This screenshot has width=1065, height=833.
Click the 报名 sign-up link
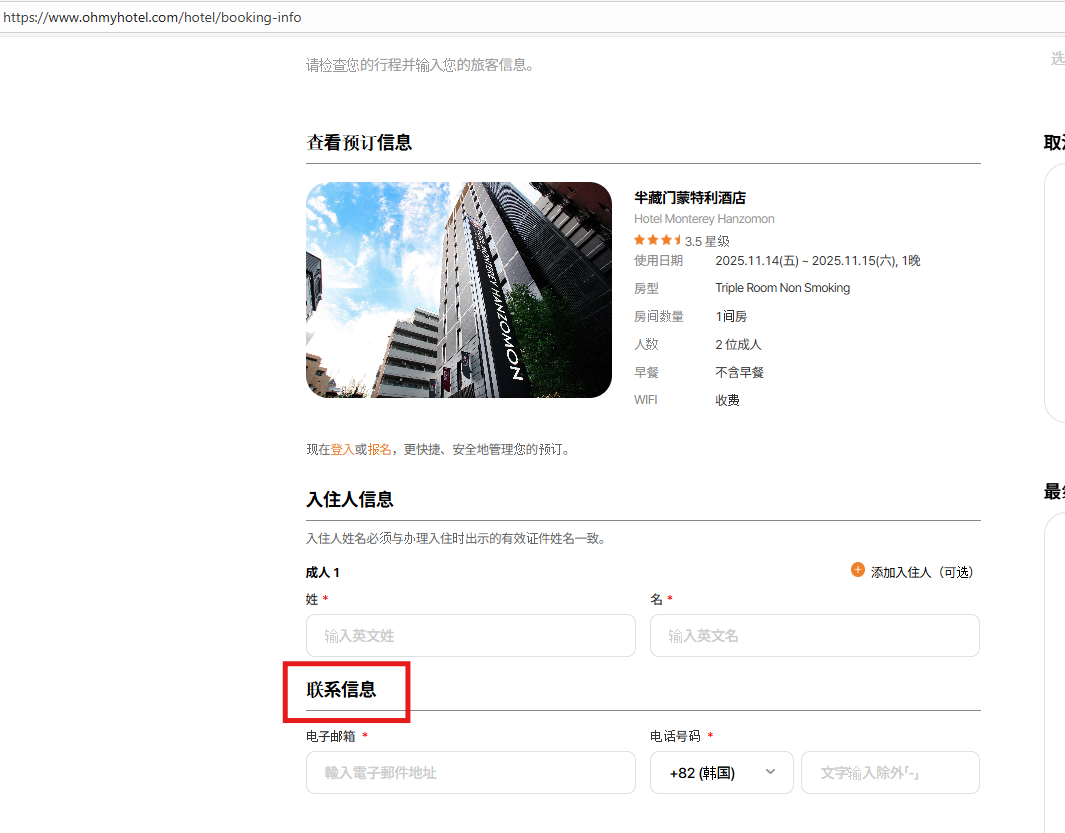coord(380,450)
